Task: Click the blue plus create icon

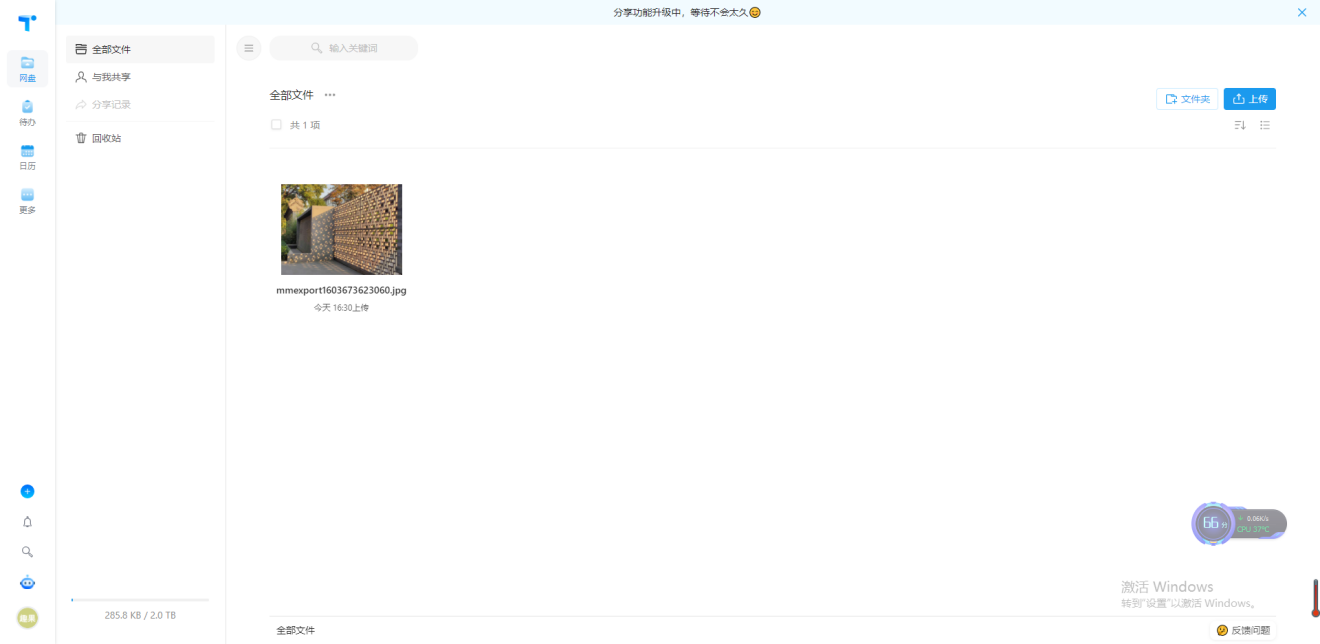Action: [x=27, y=491]
